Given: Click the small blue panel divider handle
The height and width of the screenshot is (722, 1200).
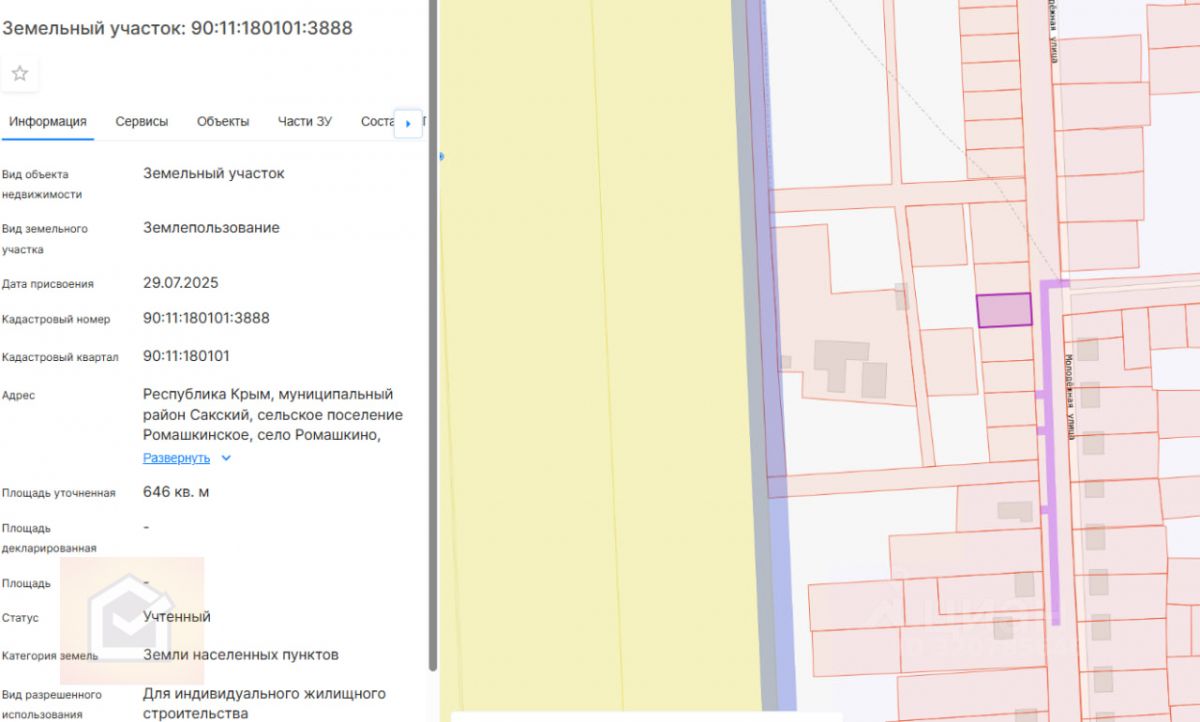Looking at the screenshot, I should pos(442,156).
